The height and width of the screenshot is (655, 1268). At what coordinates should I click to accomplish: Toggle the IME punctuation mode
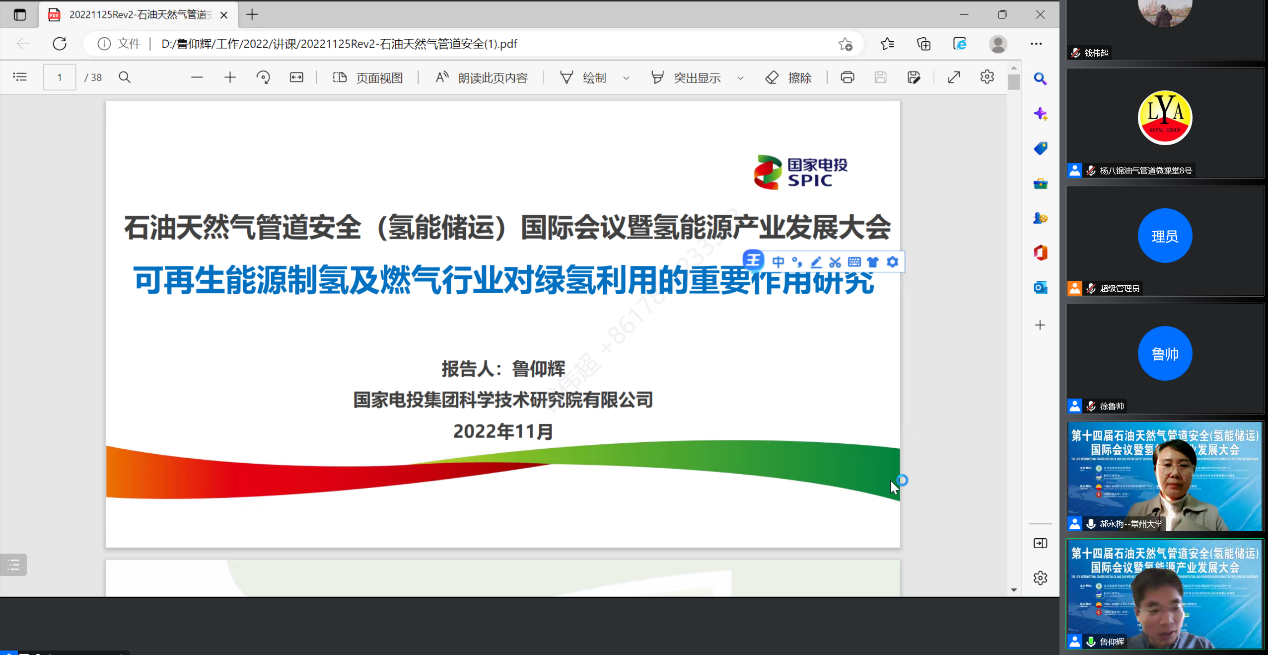pyautogui.click(x=796, y=262)
